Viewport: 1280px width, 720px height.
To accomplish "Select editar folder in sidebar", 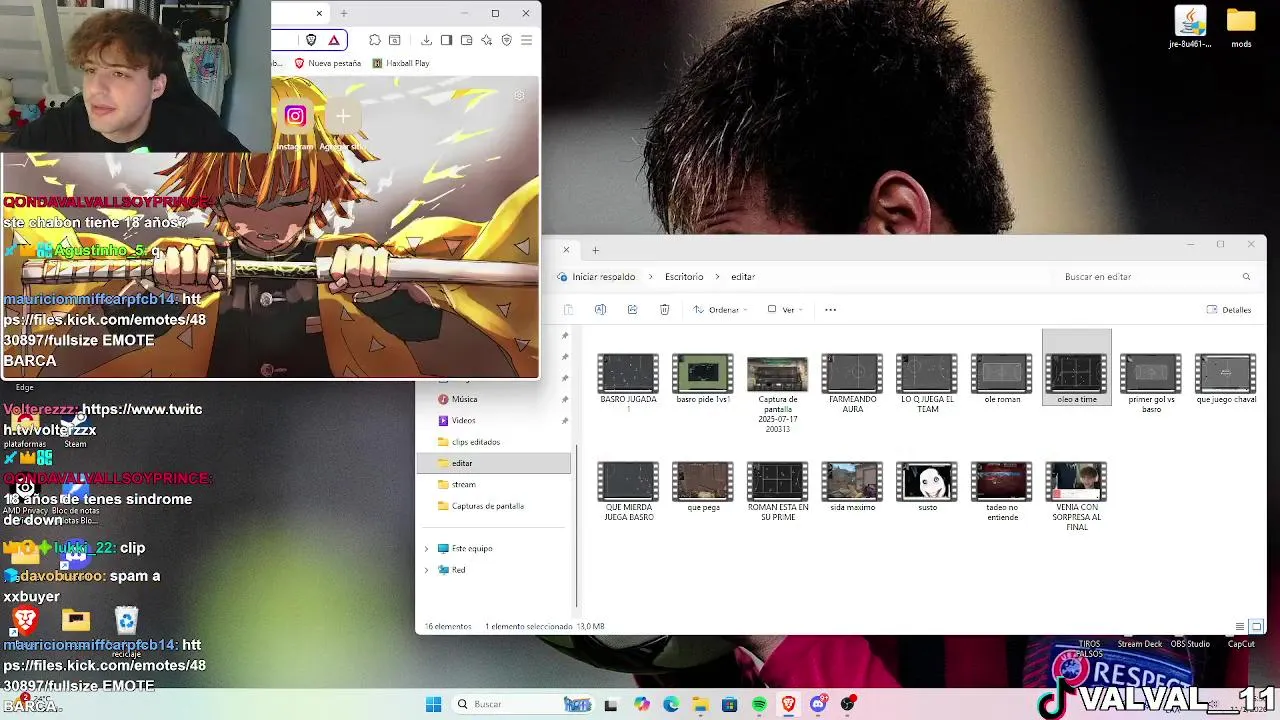I will pyautogui.click(x=494, y=463).
